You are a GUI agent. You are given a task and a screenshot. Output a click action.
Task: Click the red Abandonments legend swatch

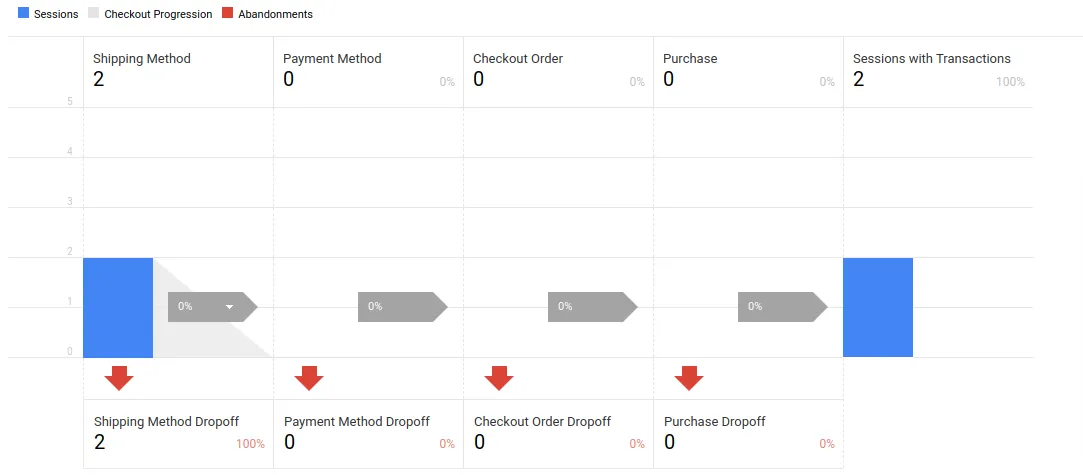pos(227,14)
